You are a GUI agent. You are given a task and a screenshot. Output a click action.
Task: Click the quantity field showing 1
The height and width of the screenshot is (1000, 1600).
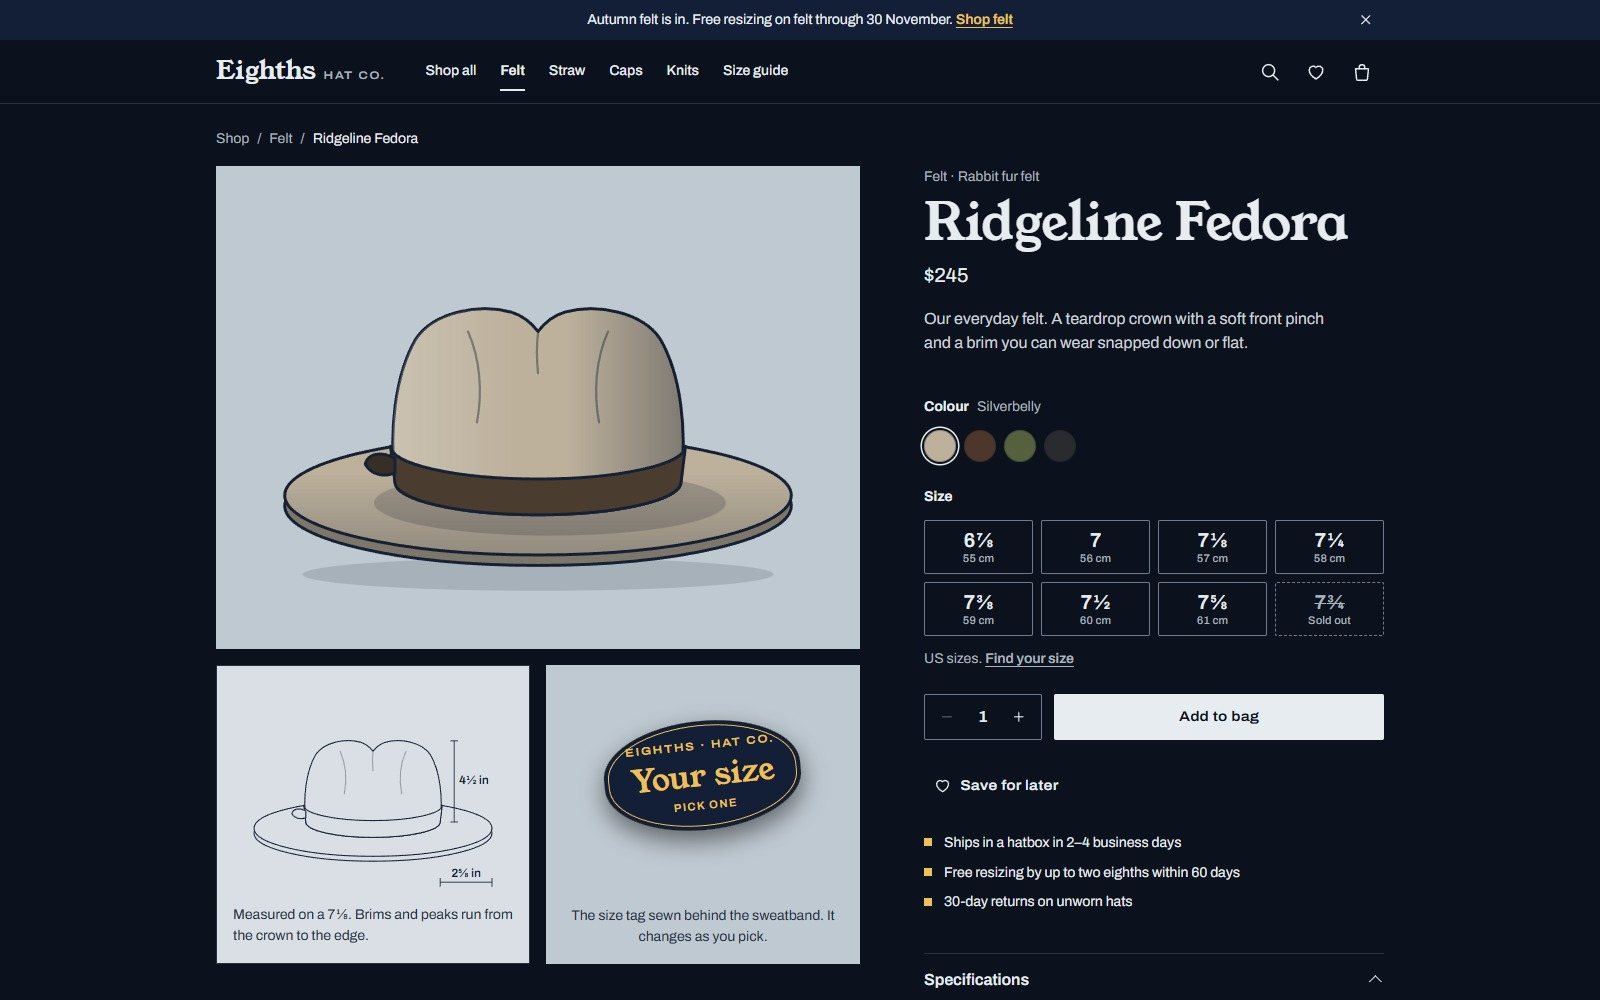point(983,717)
